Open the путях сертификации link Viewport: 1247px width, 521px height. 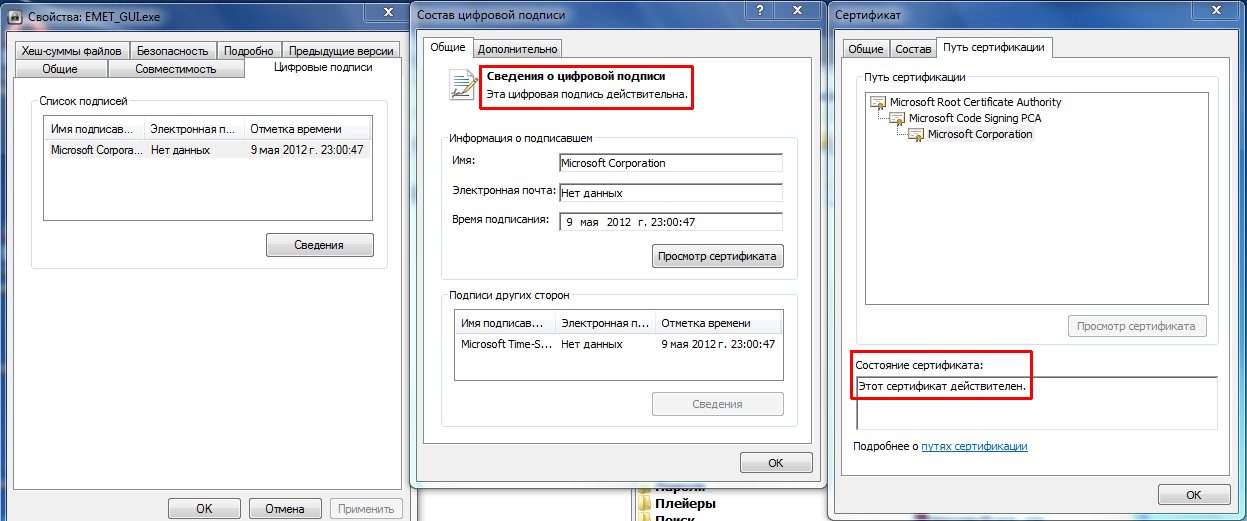pyautogui.click(x=974, y=446)
